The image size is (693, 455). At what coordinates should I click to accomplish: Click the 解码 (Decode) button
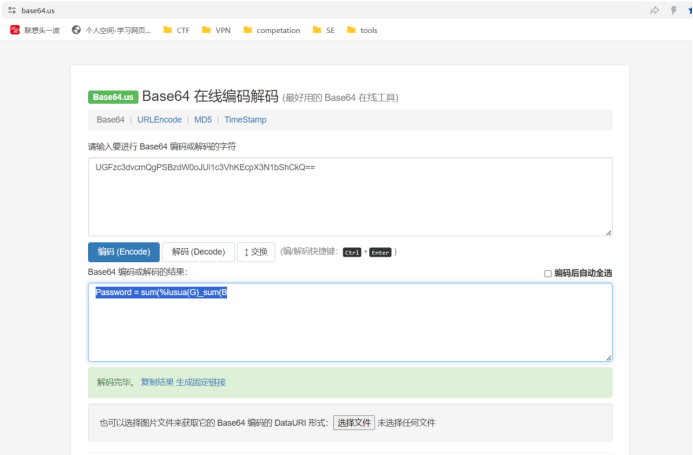[x=198, y=252]
